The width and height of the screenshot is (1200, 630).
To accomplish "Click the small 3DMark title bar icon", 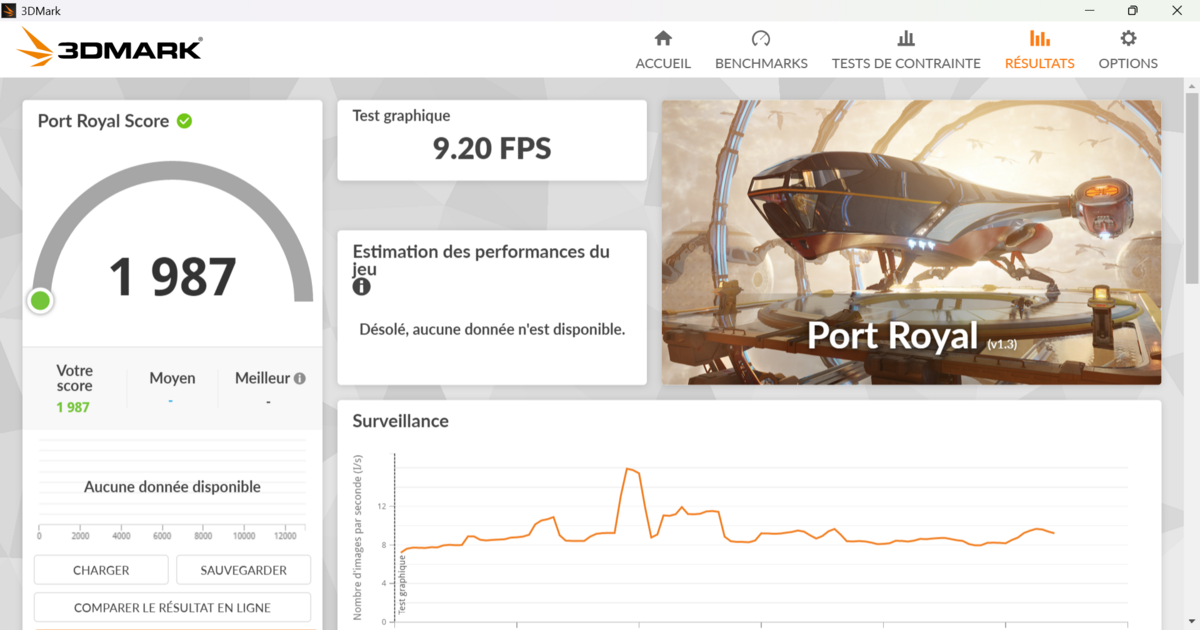I will click(x=10, y=10).
